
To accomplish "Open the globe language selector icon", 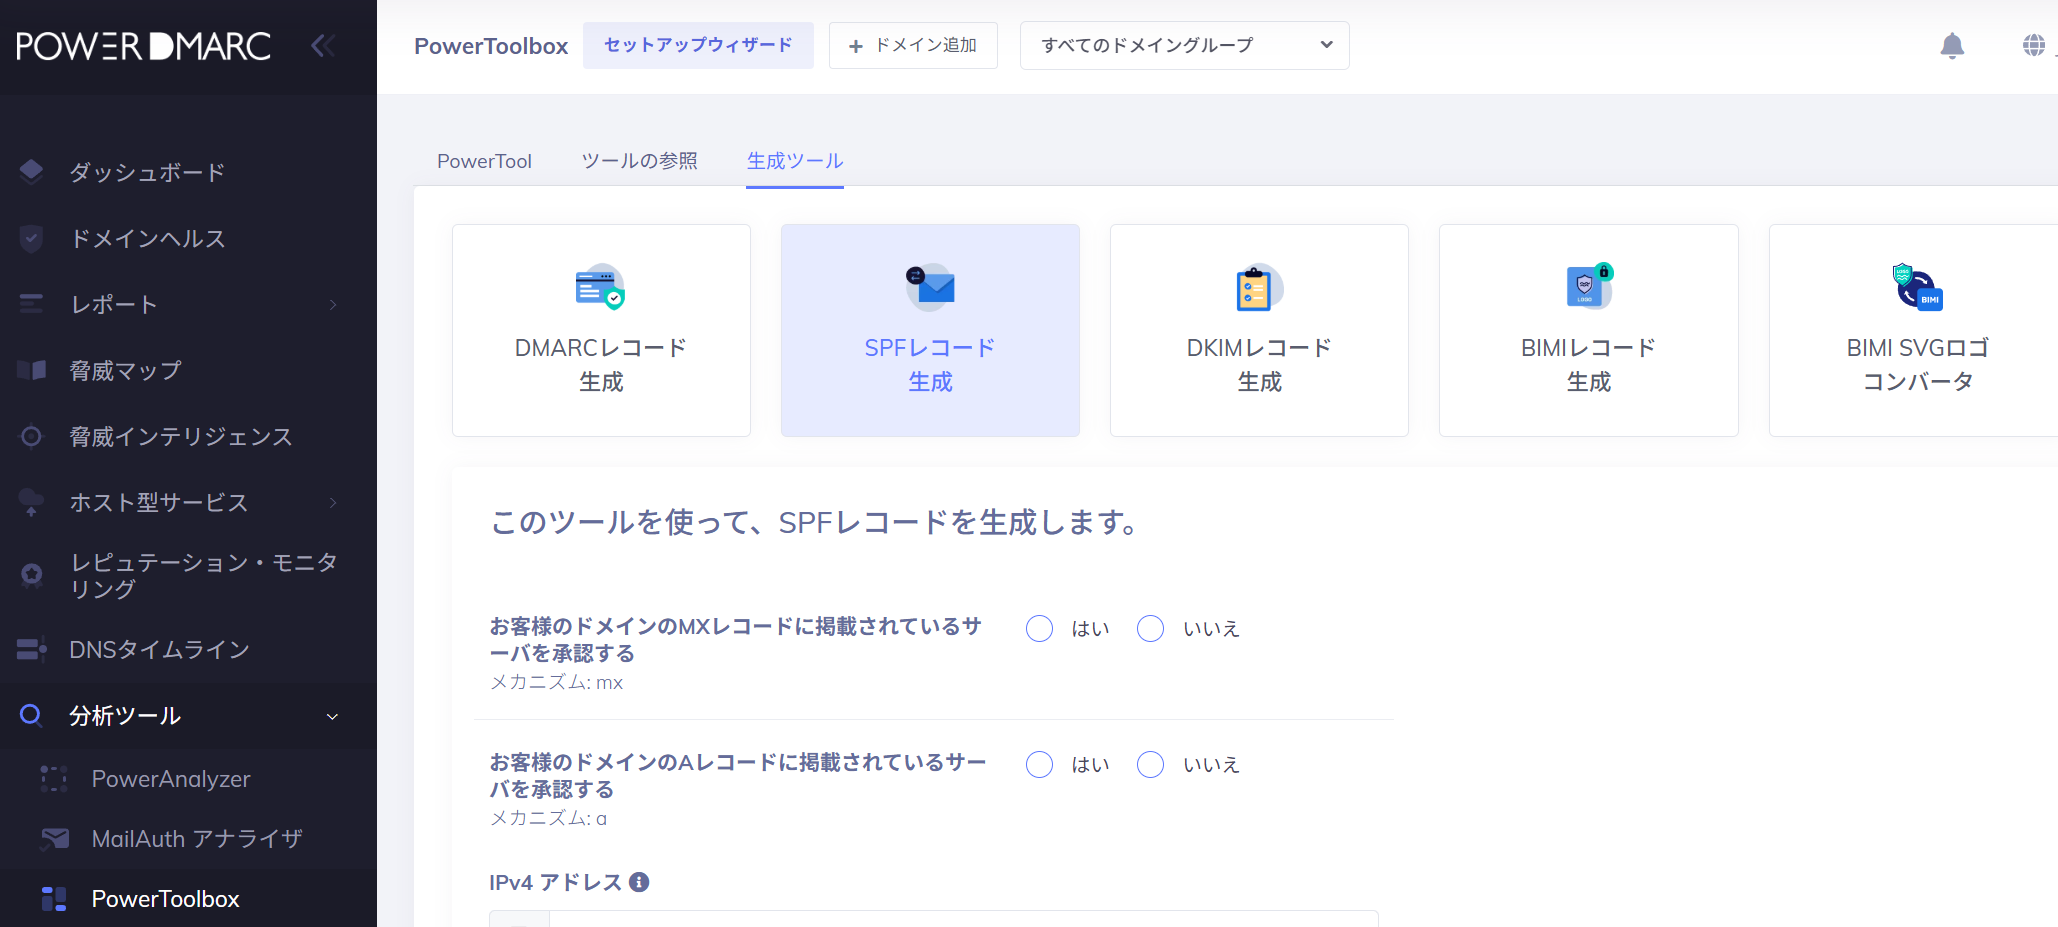I will (x=2033, y=45).
